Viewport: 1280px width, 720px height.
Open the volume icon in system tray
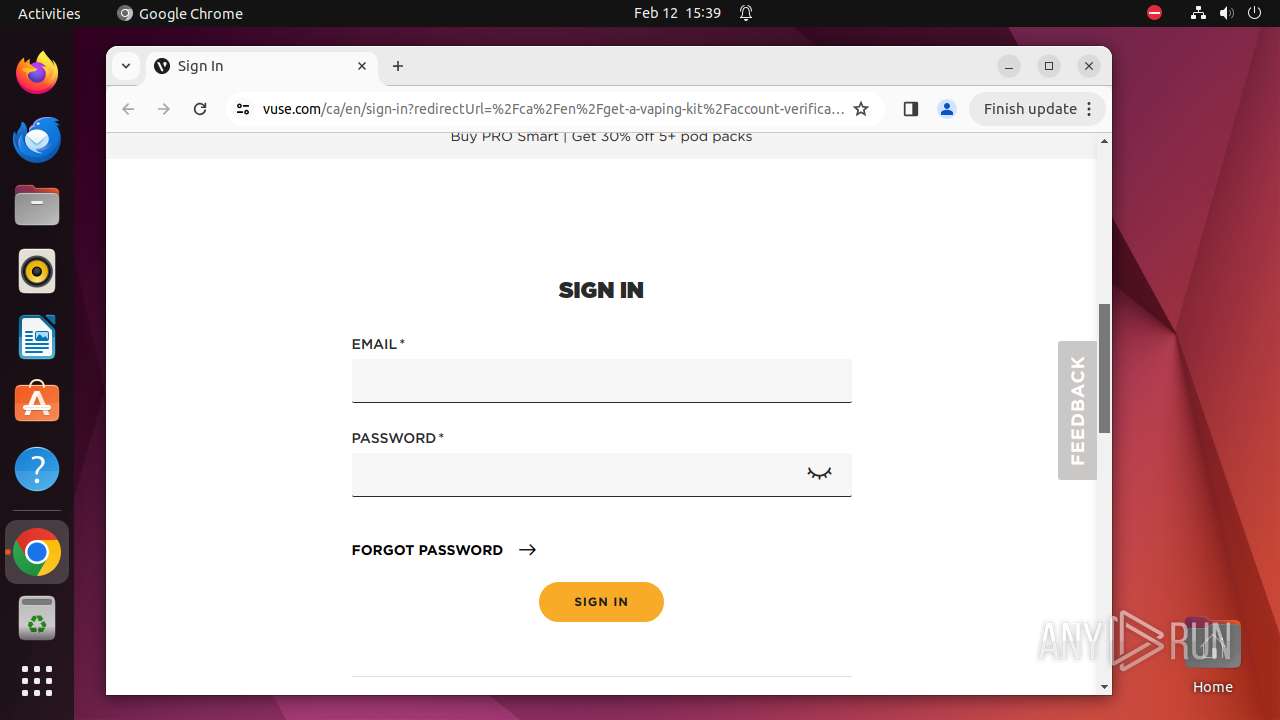point(1226,13)
